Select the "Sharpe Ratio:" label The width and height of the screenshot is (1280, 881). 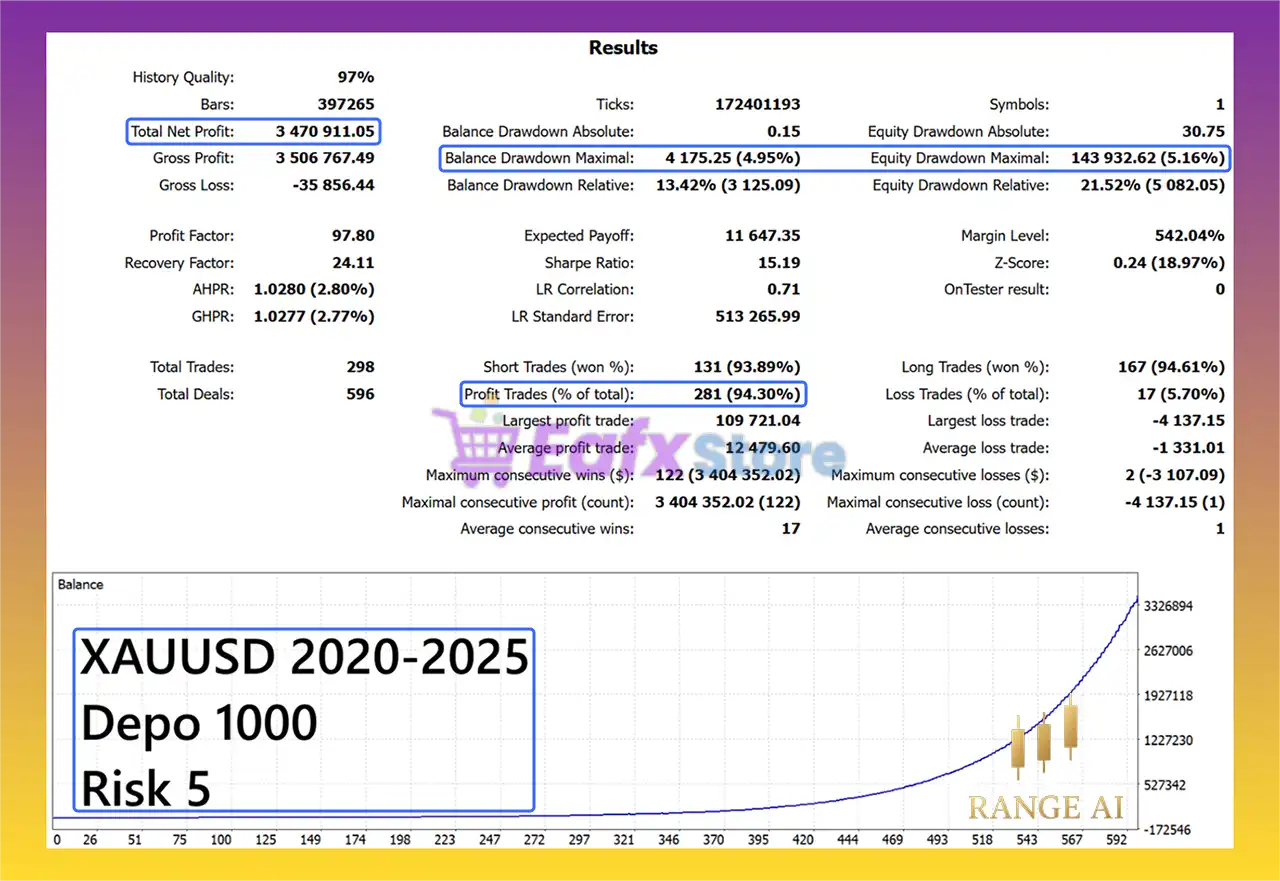tap(589, 263)
